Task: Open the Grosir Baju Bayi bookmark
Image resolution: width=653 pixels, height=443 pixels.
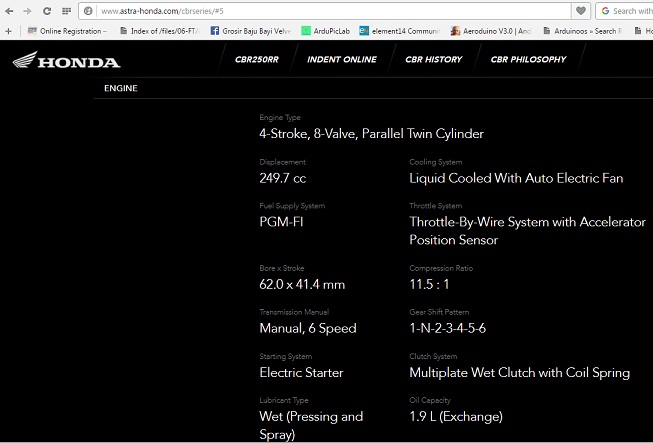Action: 251,31
